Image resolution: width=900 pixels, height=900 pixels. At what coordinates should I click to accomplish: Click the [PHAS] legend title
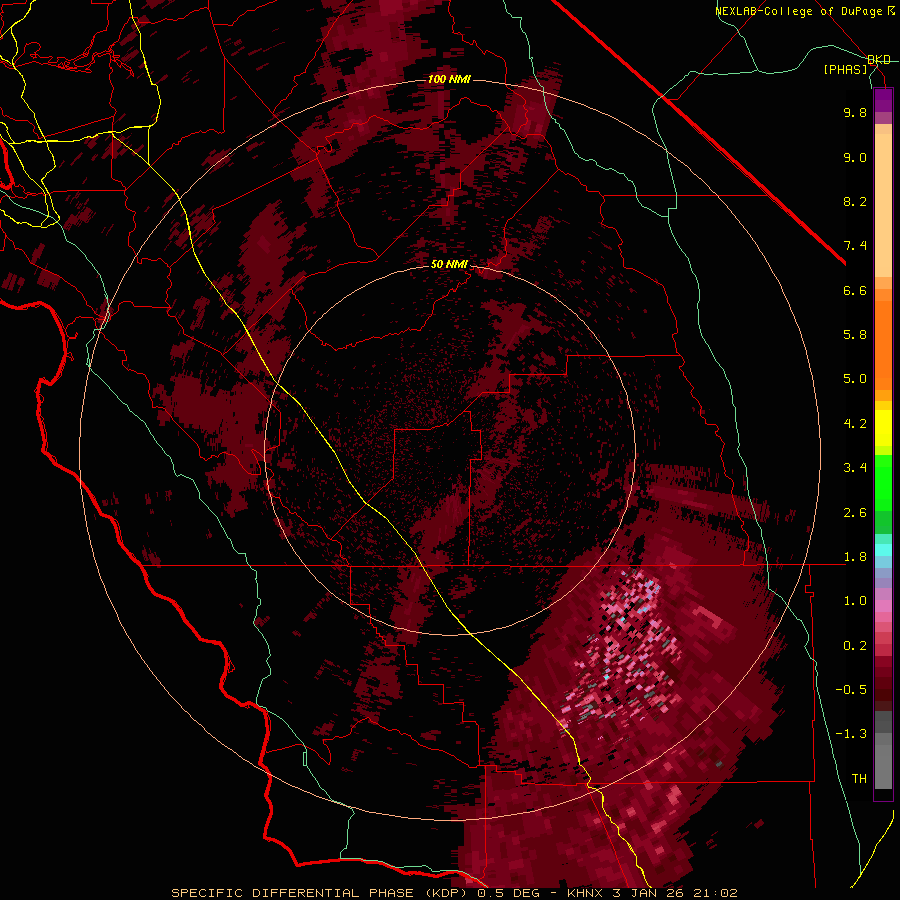coord(845,69)
